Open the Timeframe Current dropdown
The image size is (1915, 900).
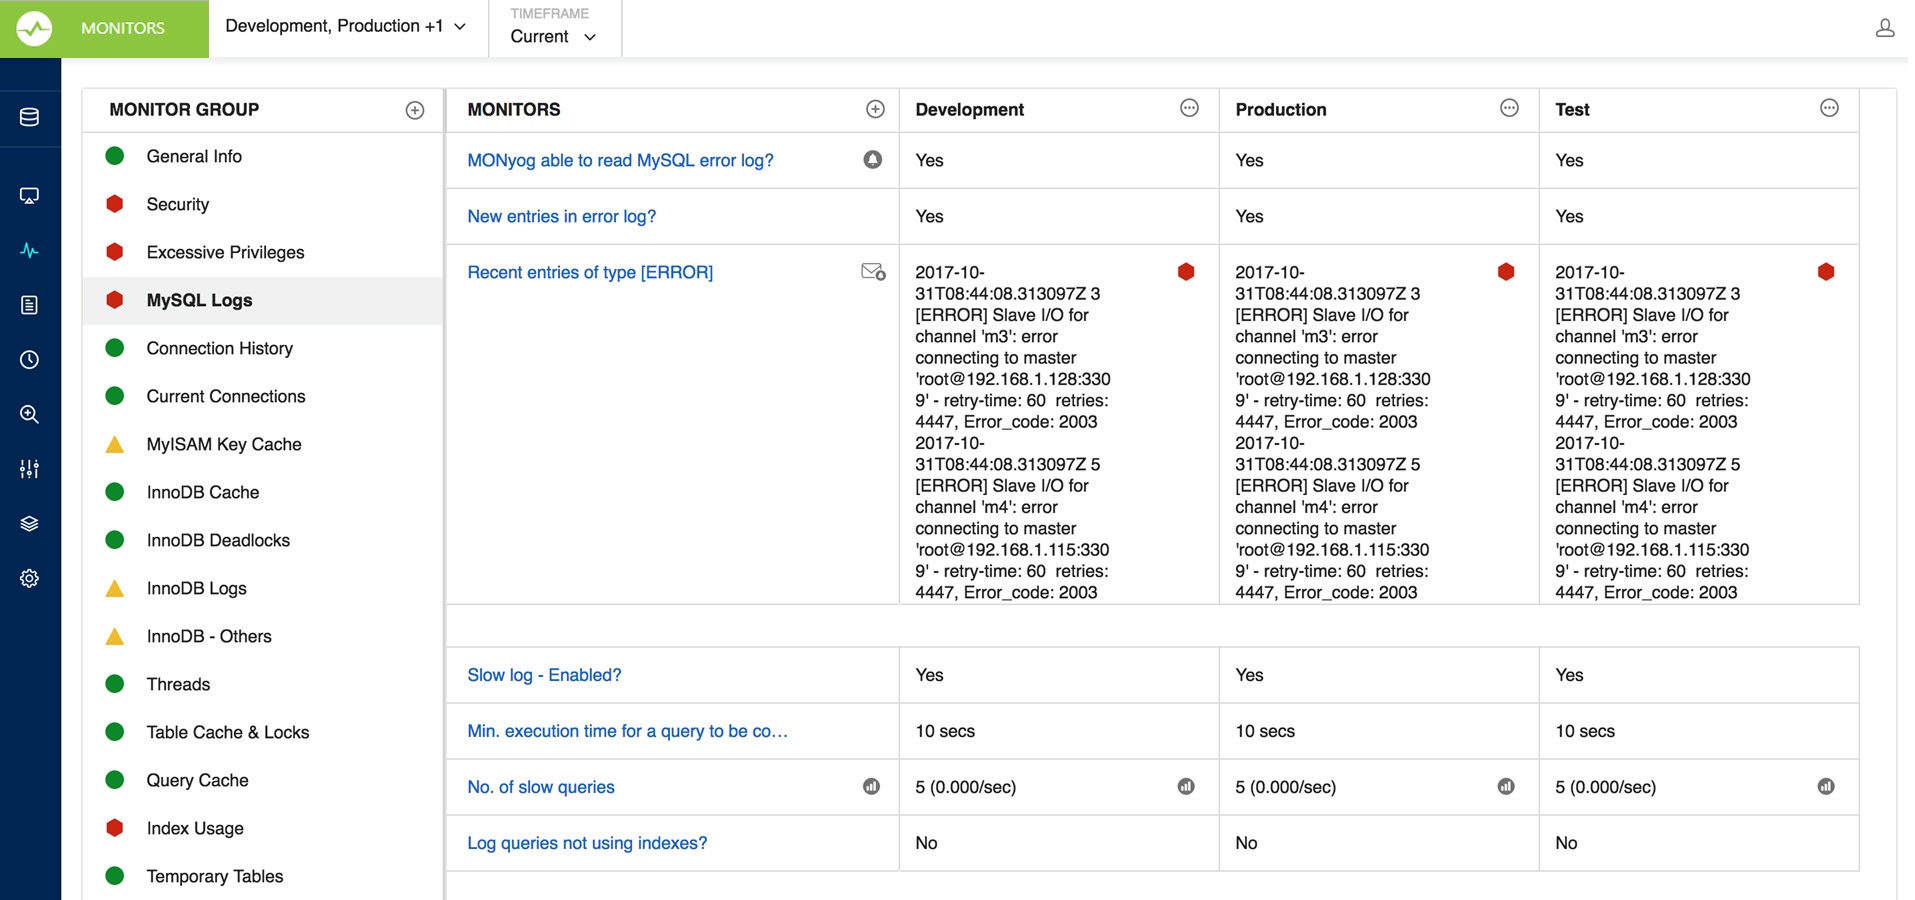tap(553, 36)
